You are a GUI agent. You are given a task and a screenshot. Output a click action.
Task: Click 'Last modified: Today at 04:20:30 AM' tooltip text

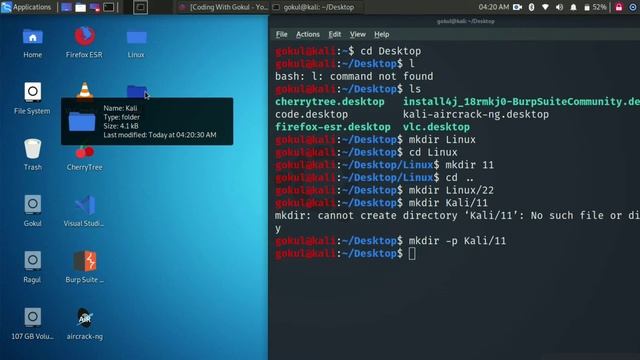click(160, 135)
